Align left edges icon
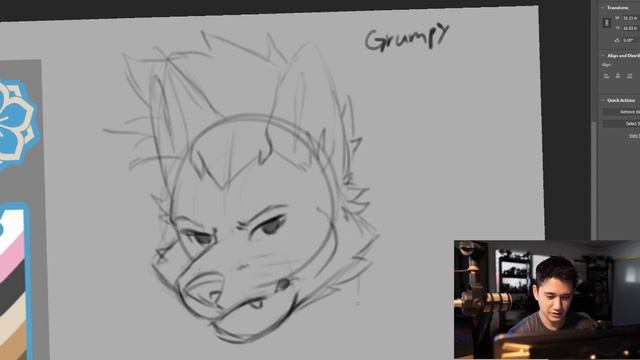This screenshot has height=360, width=640. click(x=606, y=76)
